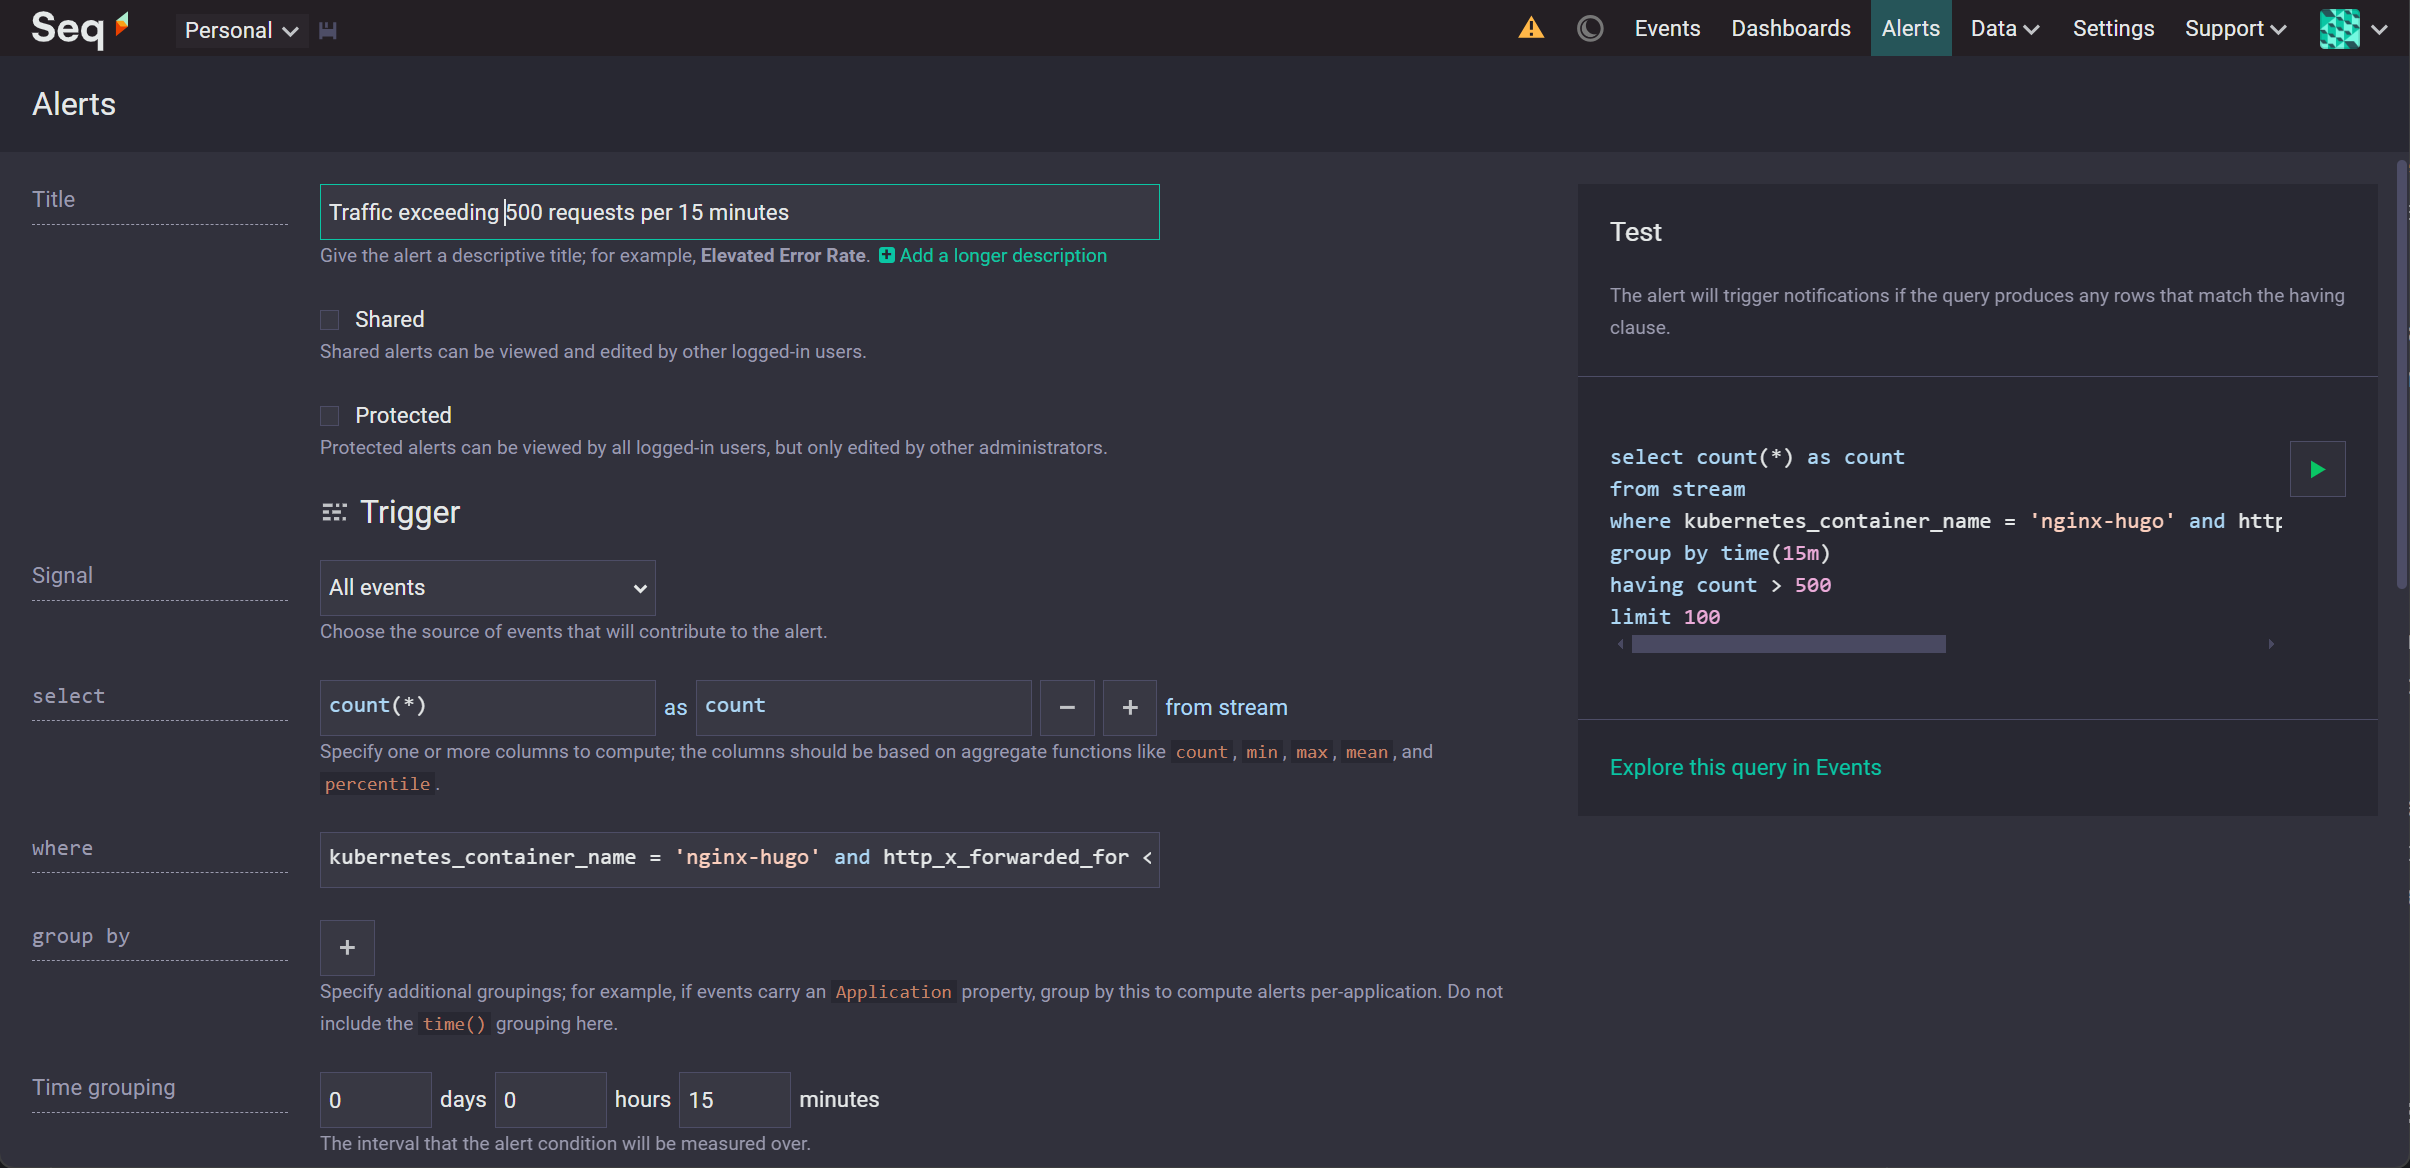The image size is (2410, 1168).
Task: Click the Application property tag
Action: [x=893, y=992]
